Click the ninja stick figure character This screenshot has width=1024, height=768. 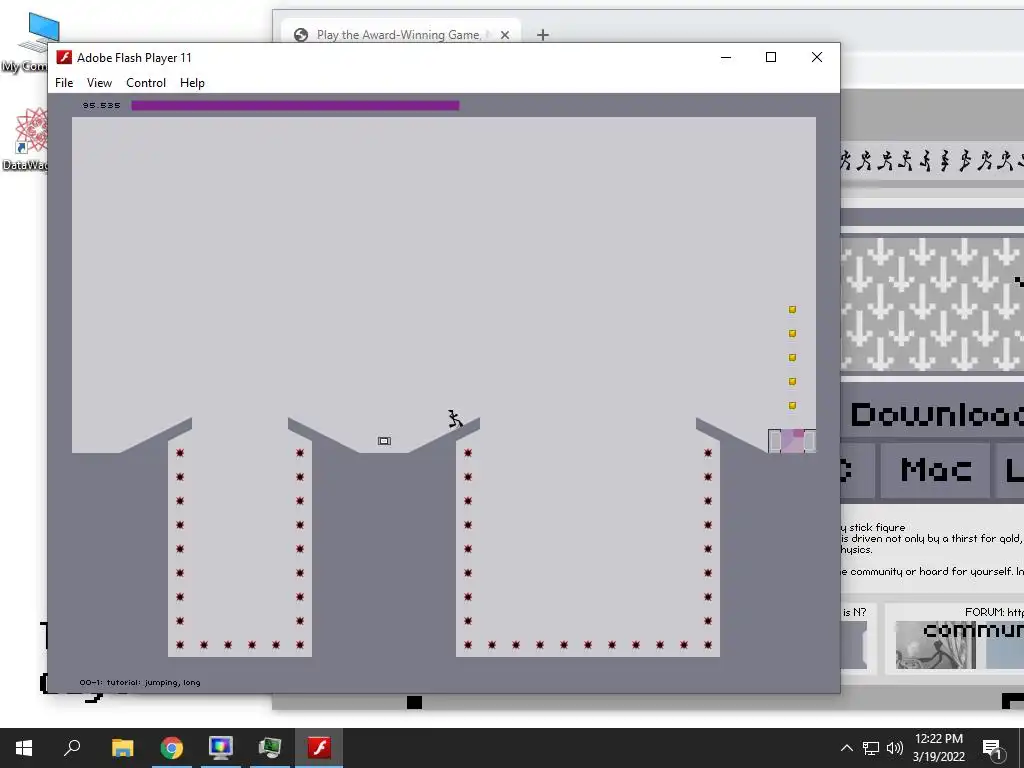pos(455,419)
